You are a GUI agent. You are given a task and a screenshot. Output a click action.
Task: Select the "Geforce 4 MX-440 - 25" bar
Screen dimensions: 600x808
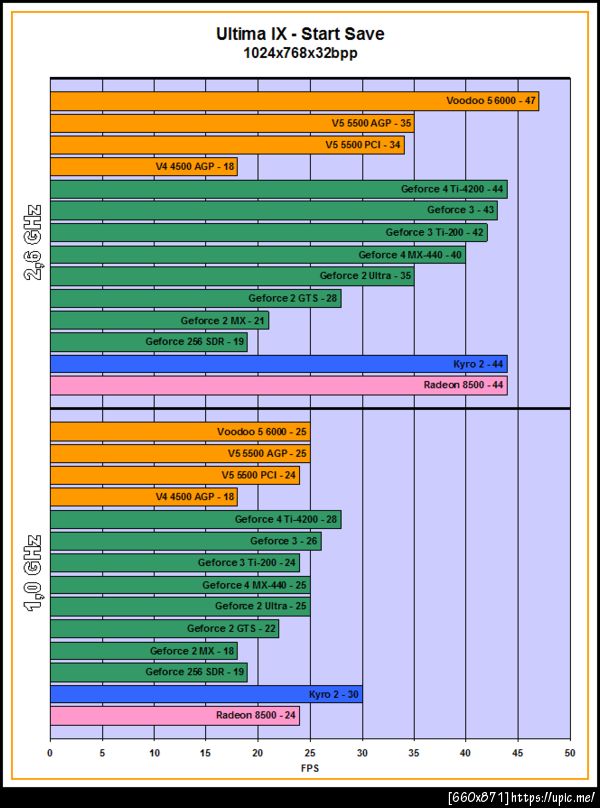click(x=180, y=585)
